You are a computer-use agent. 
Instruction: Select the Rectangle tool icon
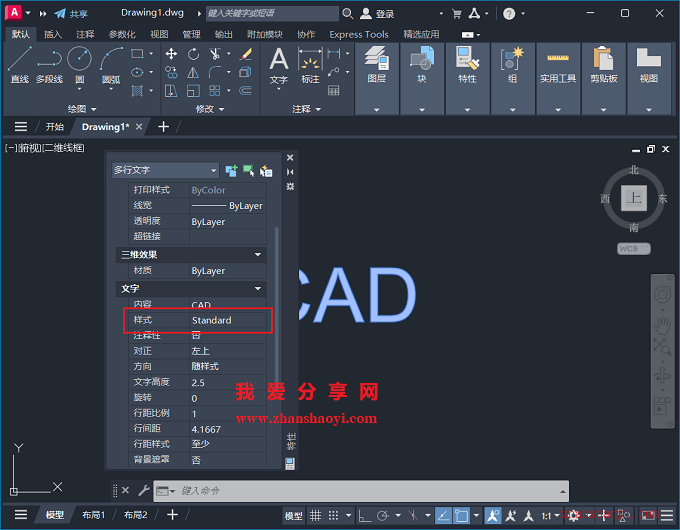click(x=137, y=54)
